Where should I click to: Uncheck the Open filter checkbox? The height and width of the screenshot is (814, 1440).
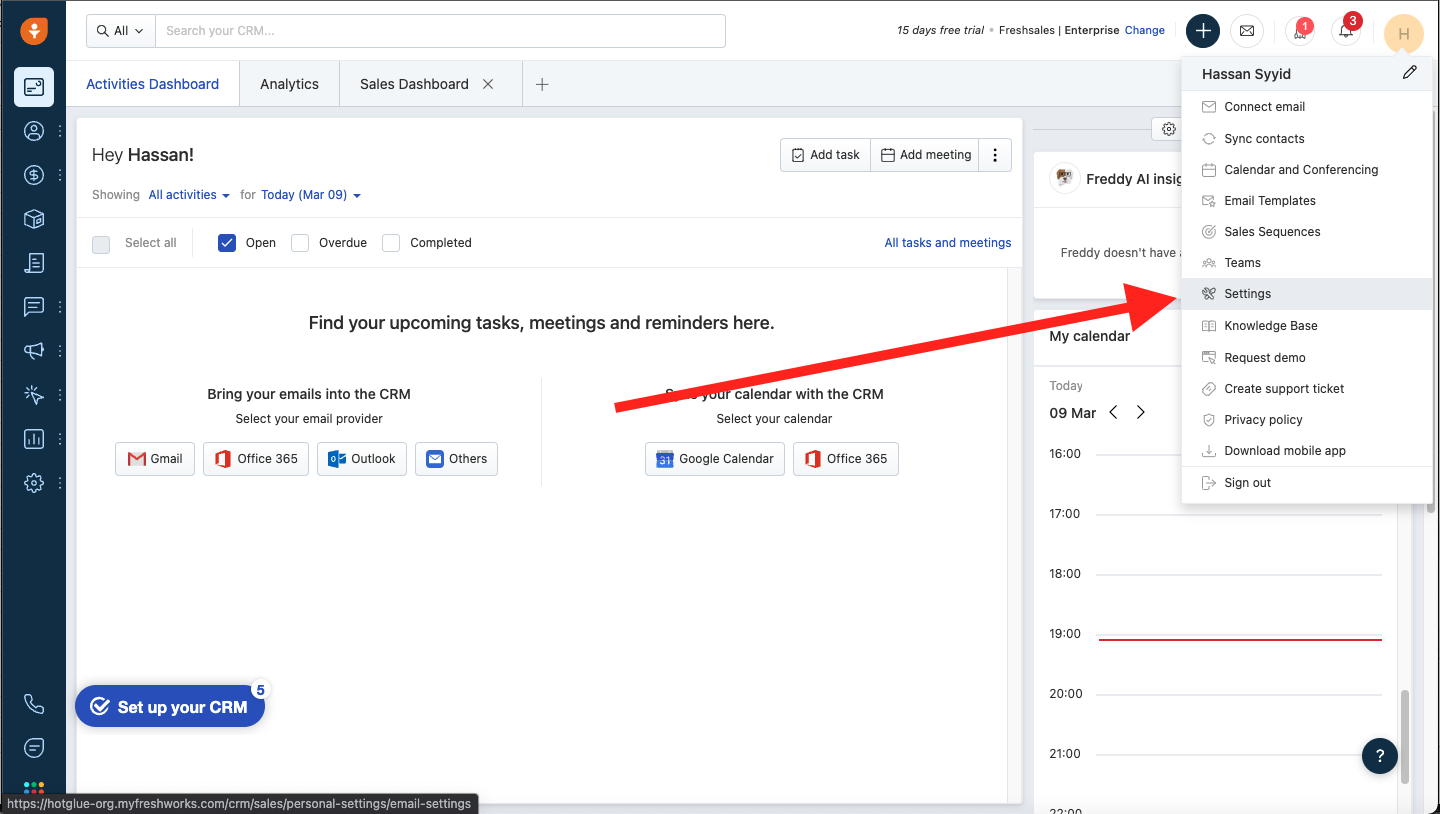pos(227,242)
